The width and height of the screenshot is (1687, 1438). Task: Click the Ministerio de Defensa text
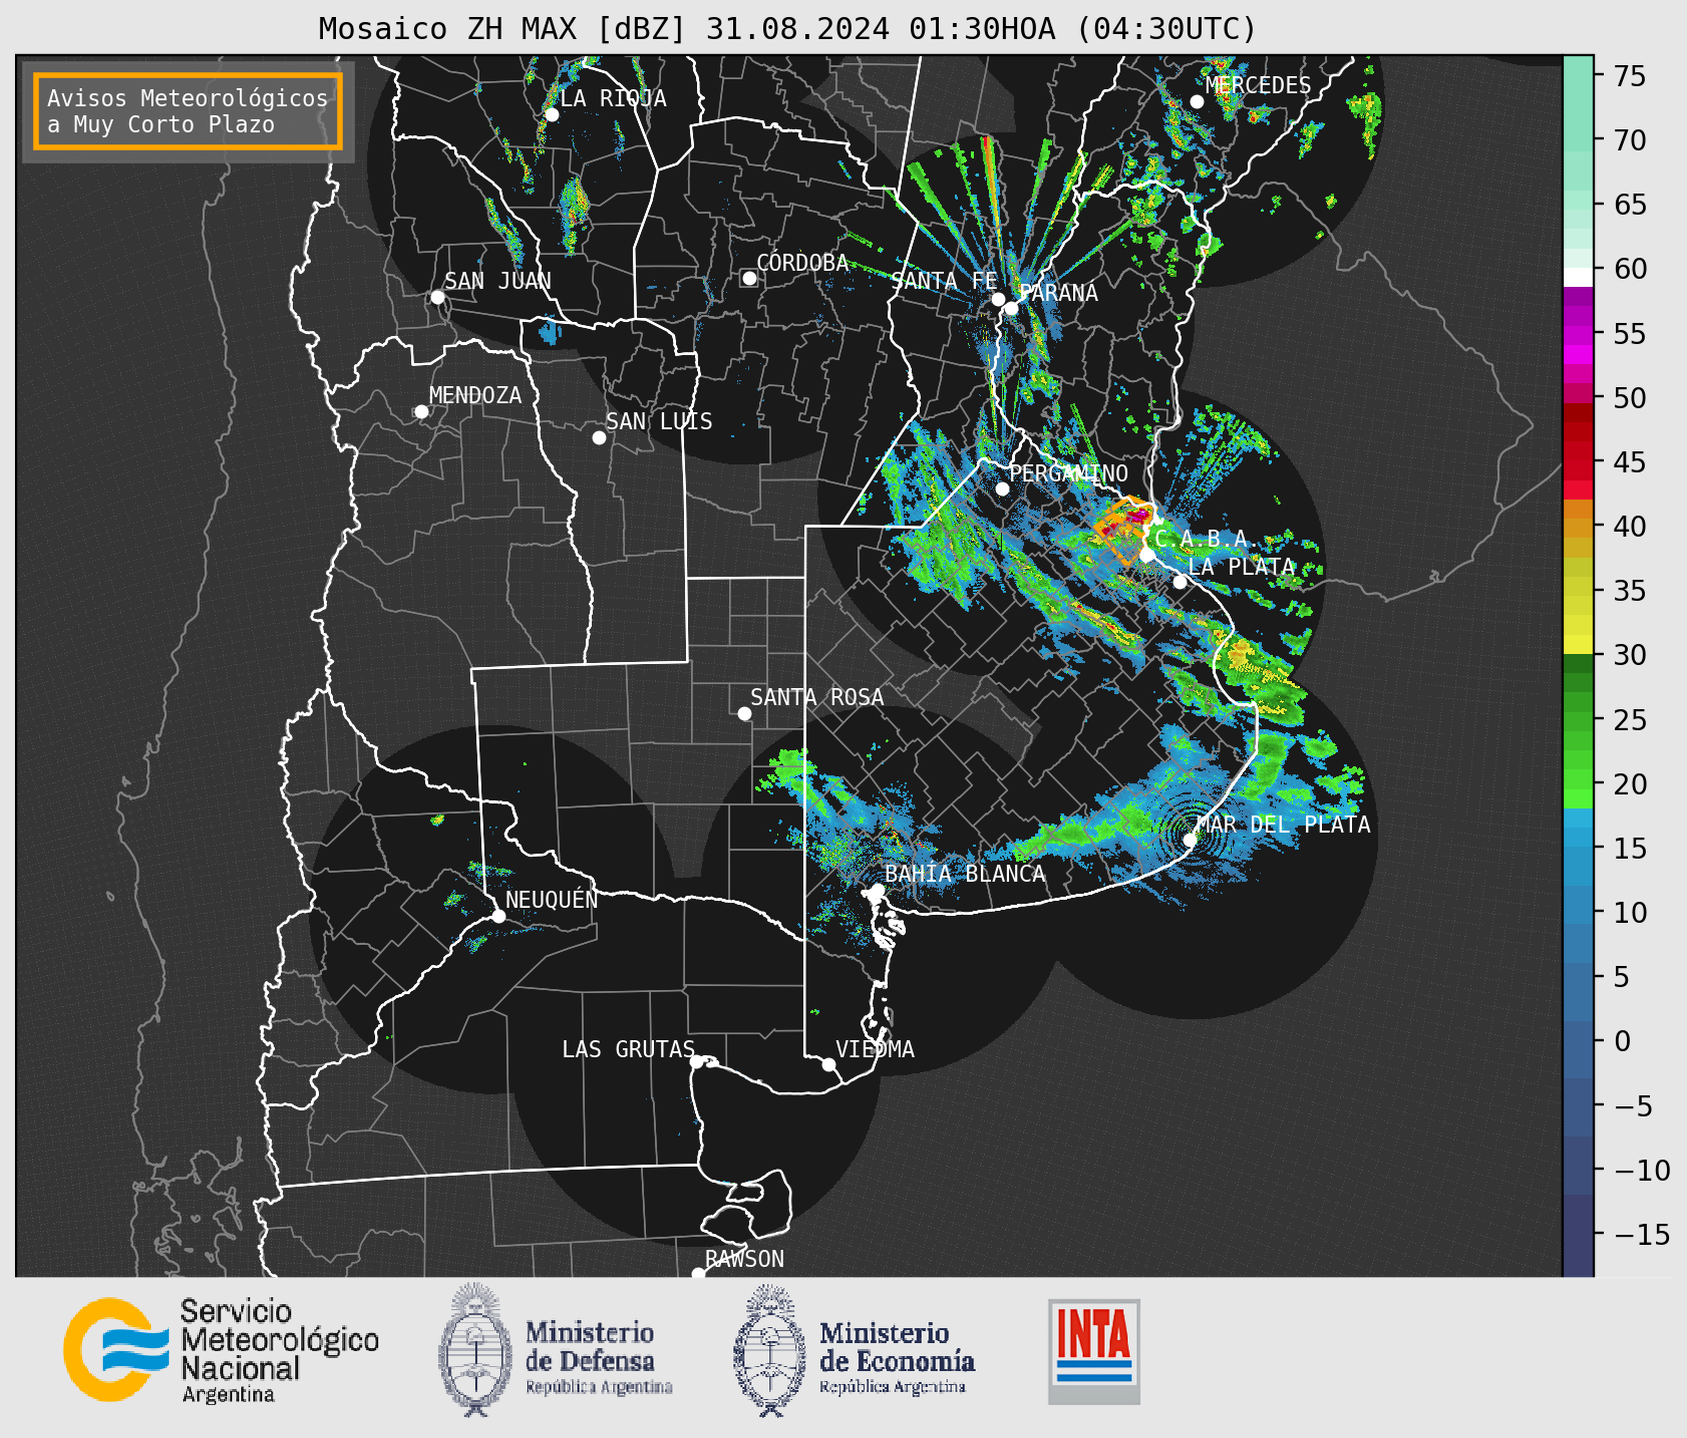(599, 1357)
